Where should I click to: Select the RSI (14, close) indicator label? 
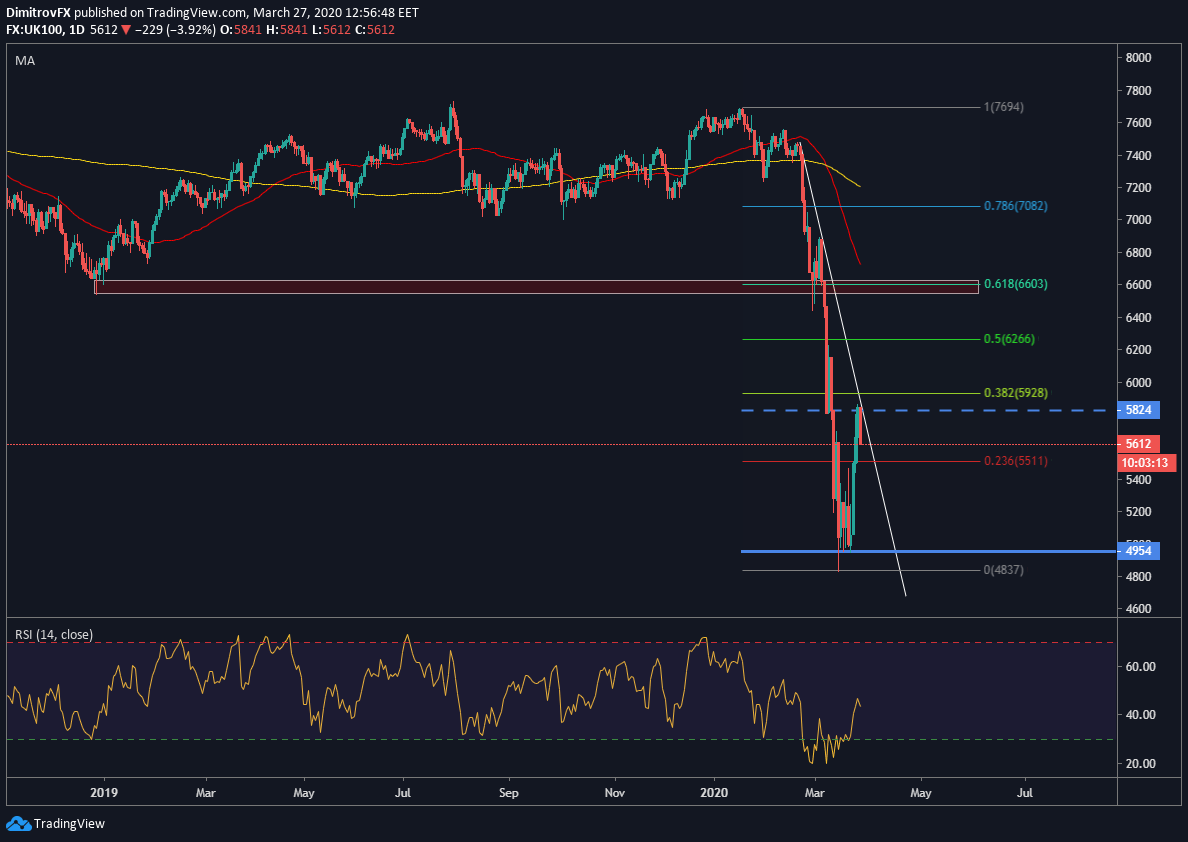coord(54,634)
